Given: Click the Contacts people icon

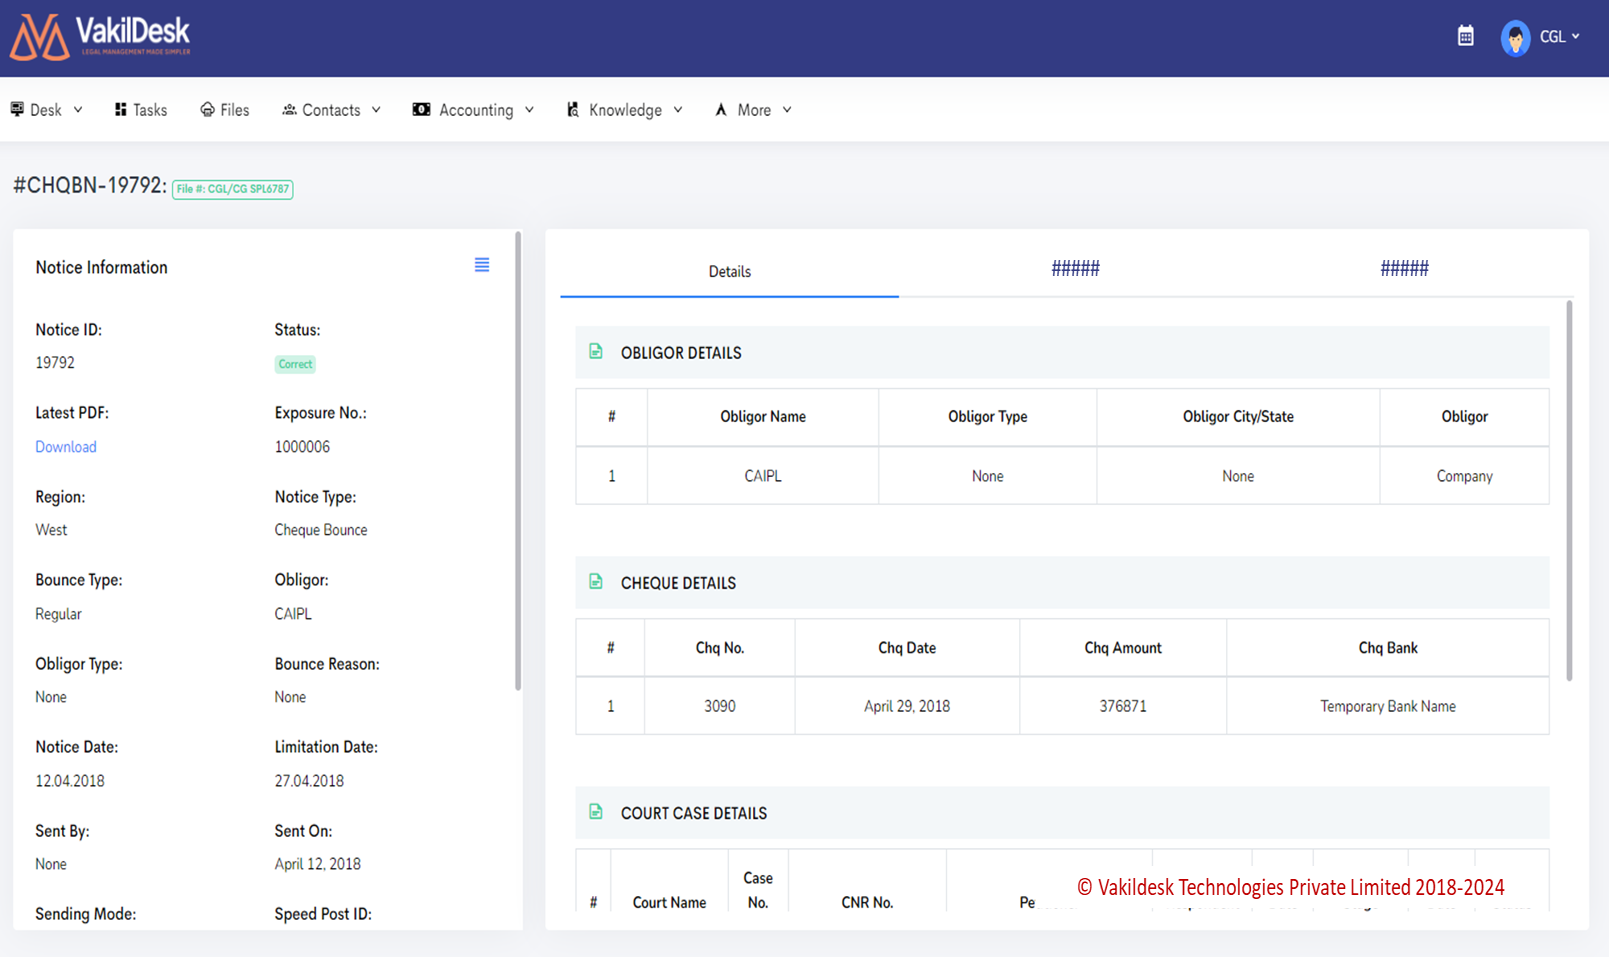Looking at the screenshot, I should coord(289,109).
